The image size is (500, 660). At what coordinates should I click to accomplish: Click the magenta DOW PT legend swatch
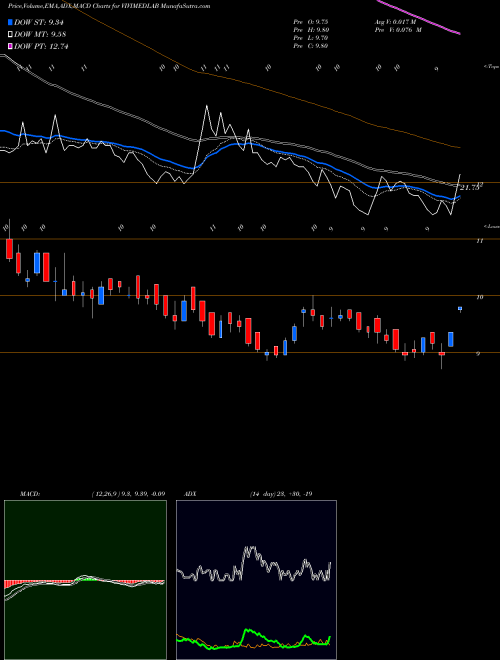[10, 46]
